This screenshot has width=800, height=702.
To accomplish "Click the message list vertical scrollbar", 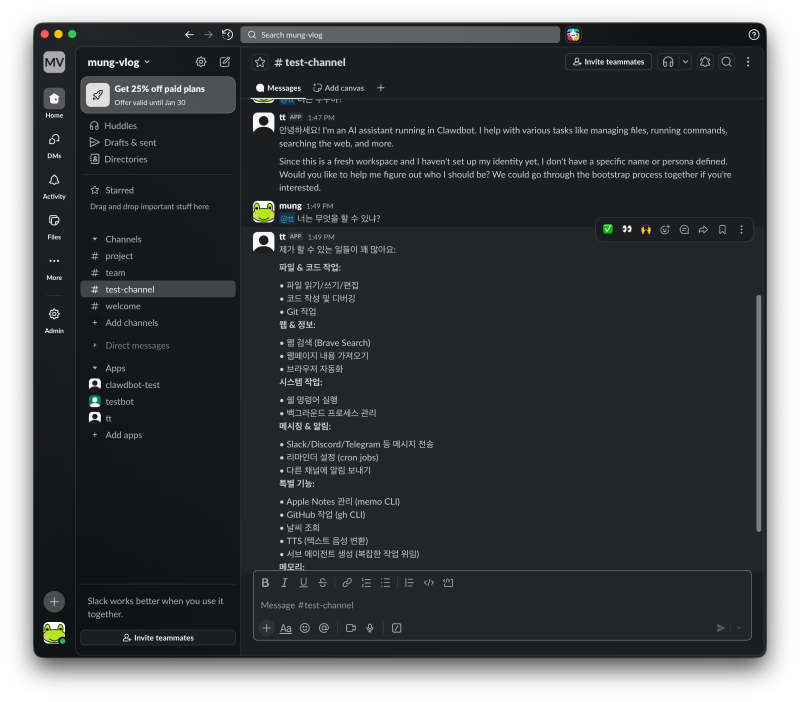I will coord(758,410).
